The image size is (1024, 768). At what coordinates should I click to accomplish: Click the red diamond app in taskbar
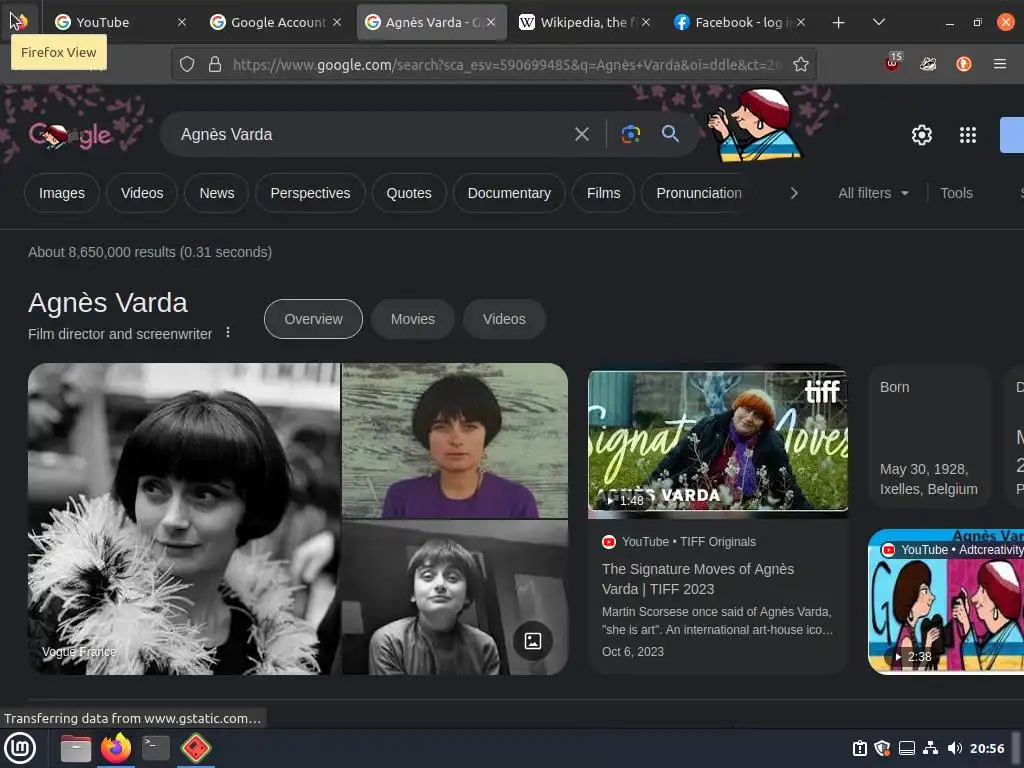[196, 748]
